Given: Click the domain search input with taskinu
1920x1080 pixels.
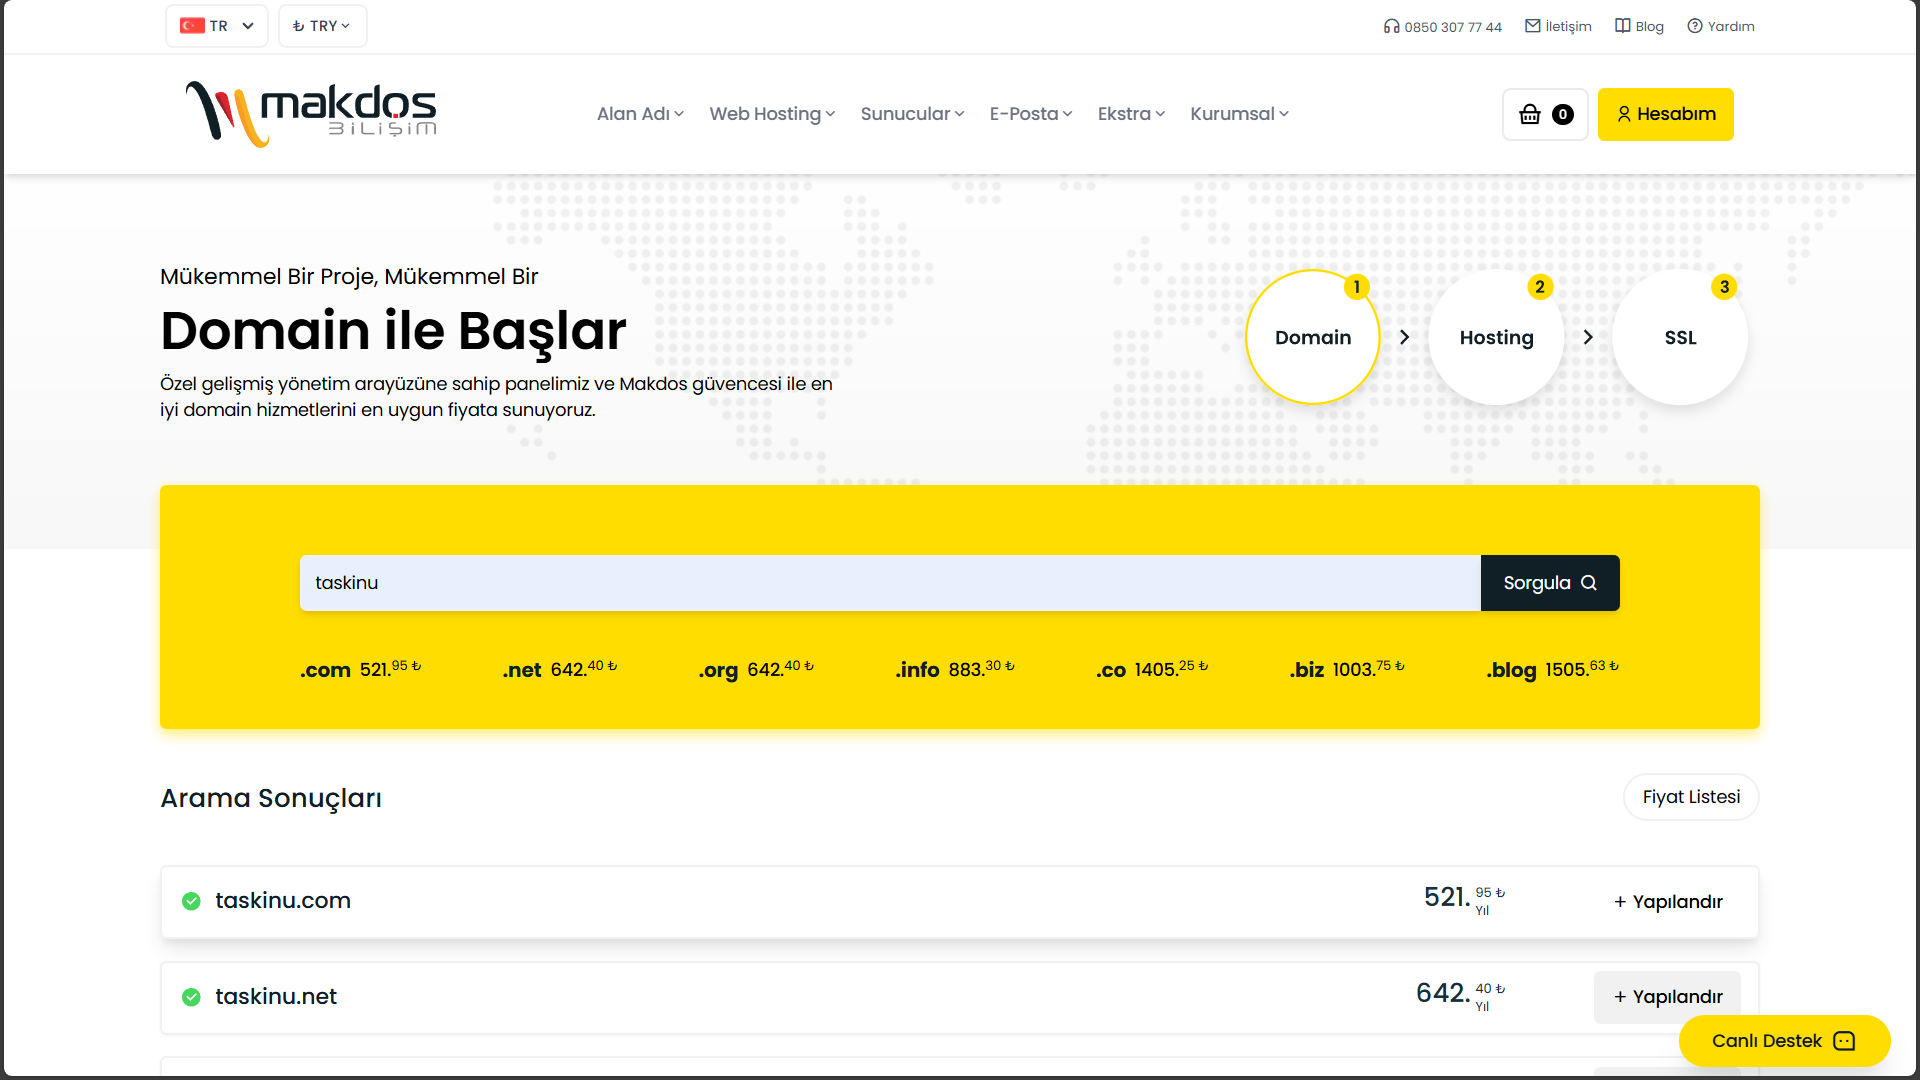Looking at the screenshot, I should coord(890,583).
